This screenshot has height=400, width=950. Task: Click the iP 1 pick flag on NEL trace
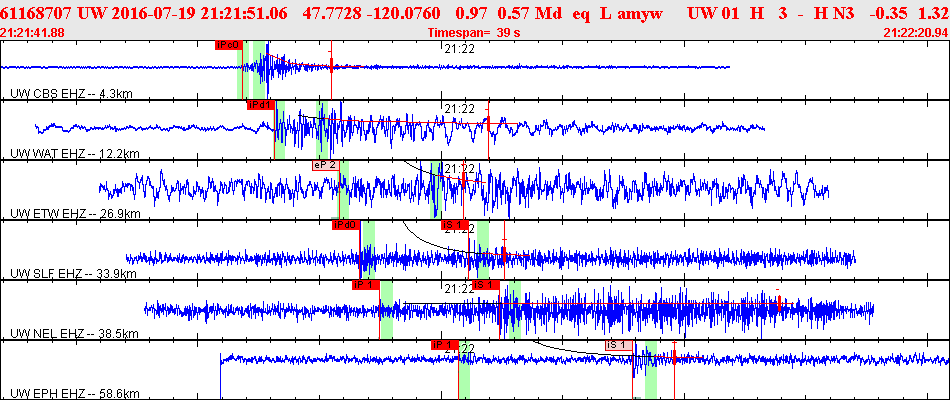(365, 285)
